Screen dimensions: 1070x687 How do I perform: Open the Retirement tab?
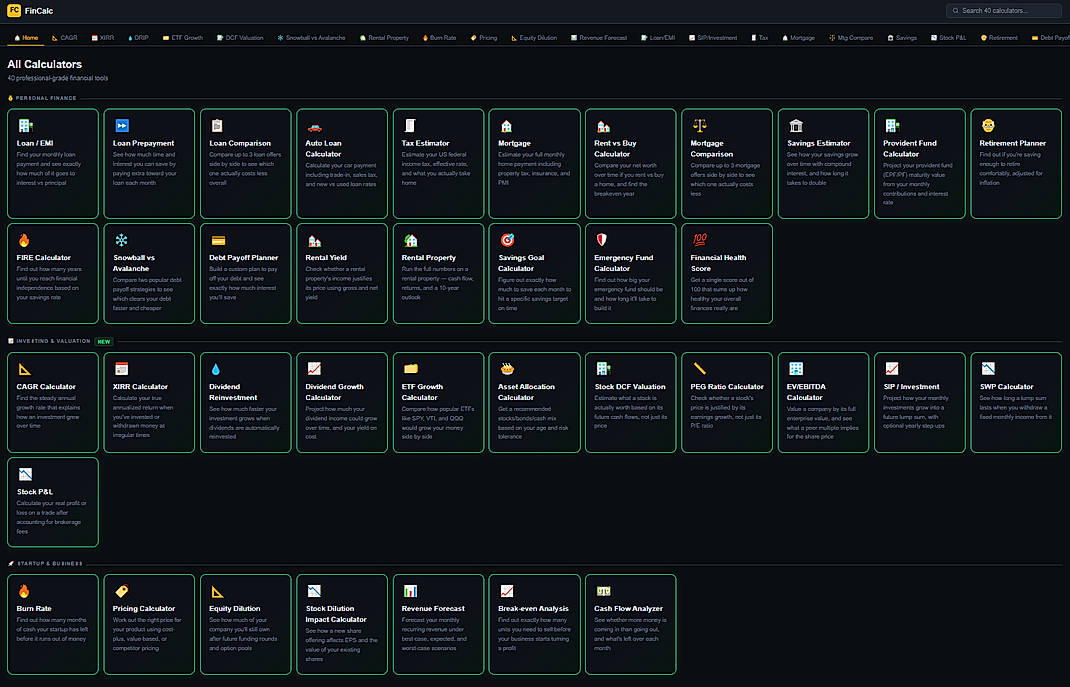999,38
